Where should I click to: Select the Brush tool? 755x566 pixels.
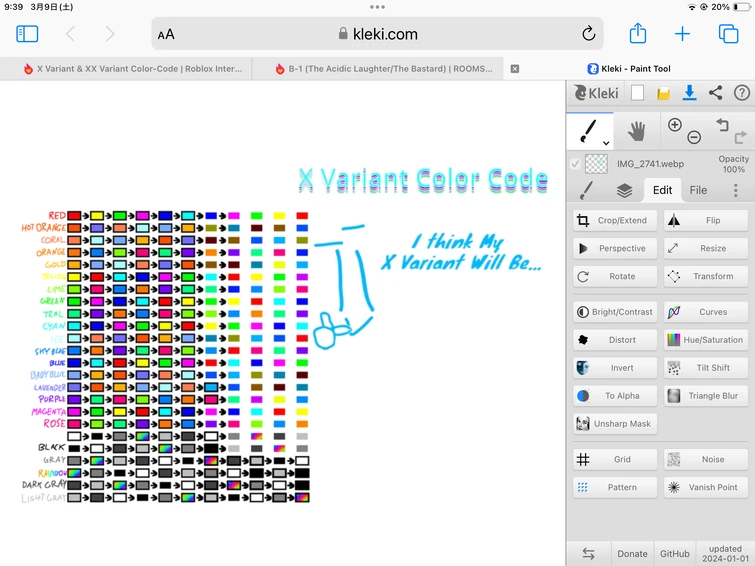(x=588, y=131)
